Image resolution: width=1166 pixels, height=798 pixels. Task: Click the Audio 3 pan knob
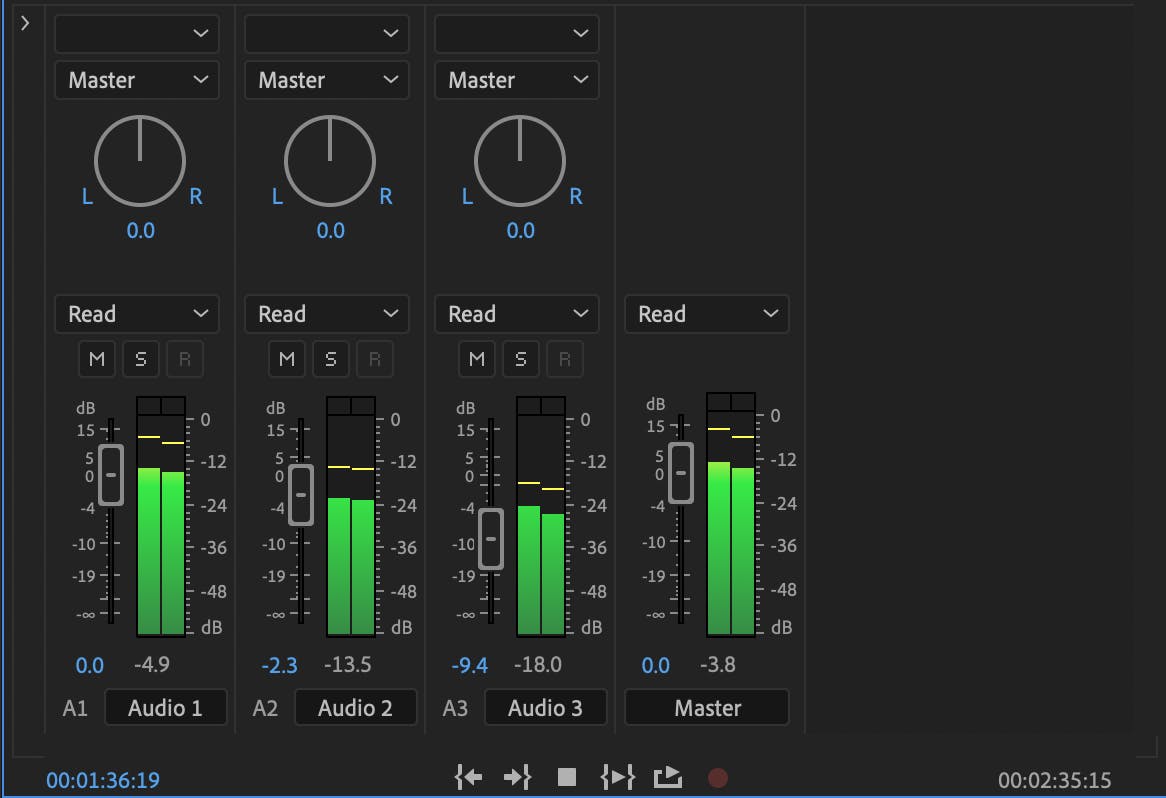tap(520, 161)
